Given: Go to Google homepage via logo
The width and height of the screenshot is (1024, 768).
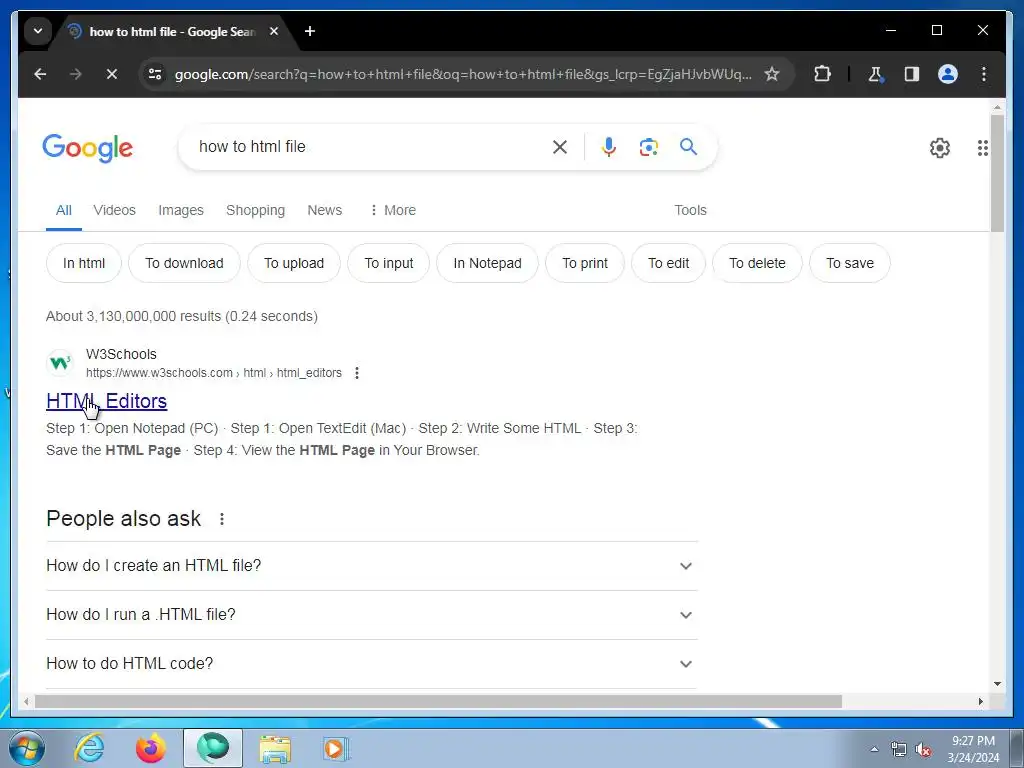Looking at the screenshot, I should tap(88, 148).
